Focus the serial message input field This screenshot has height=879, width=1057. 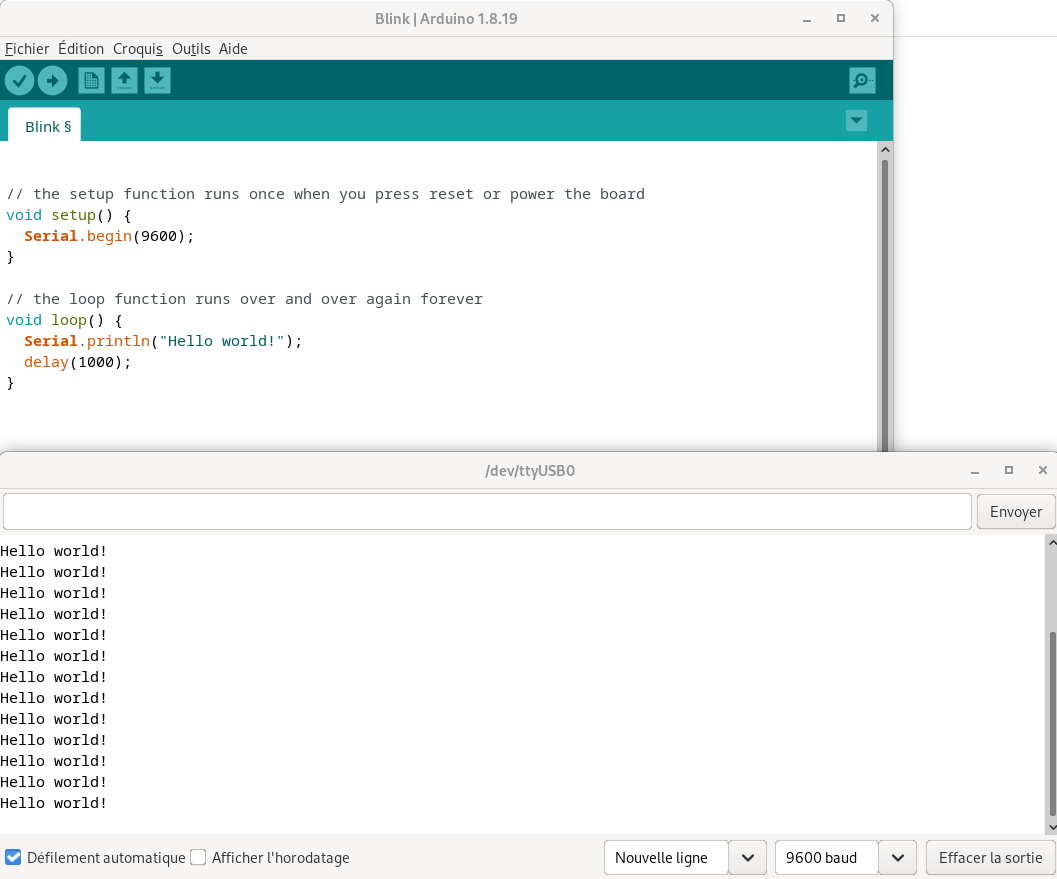point(487,511)
